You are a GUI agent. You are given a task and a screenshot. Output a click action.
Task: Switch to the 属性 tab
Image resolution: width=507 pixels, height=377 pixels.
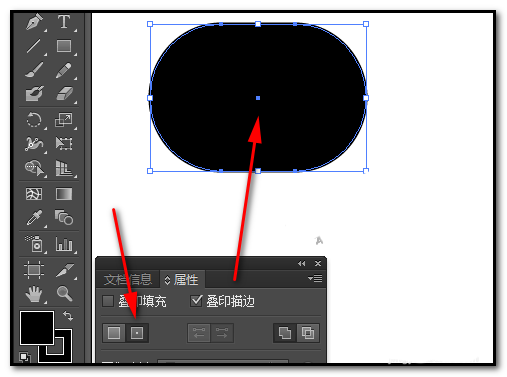(x=186, y=280)
